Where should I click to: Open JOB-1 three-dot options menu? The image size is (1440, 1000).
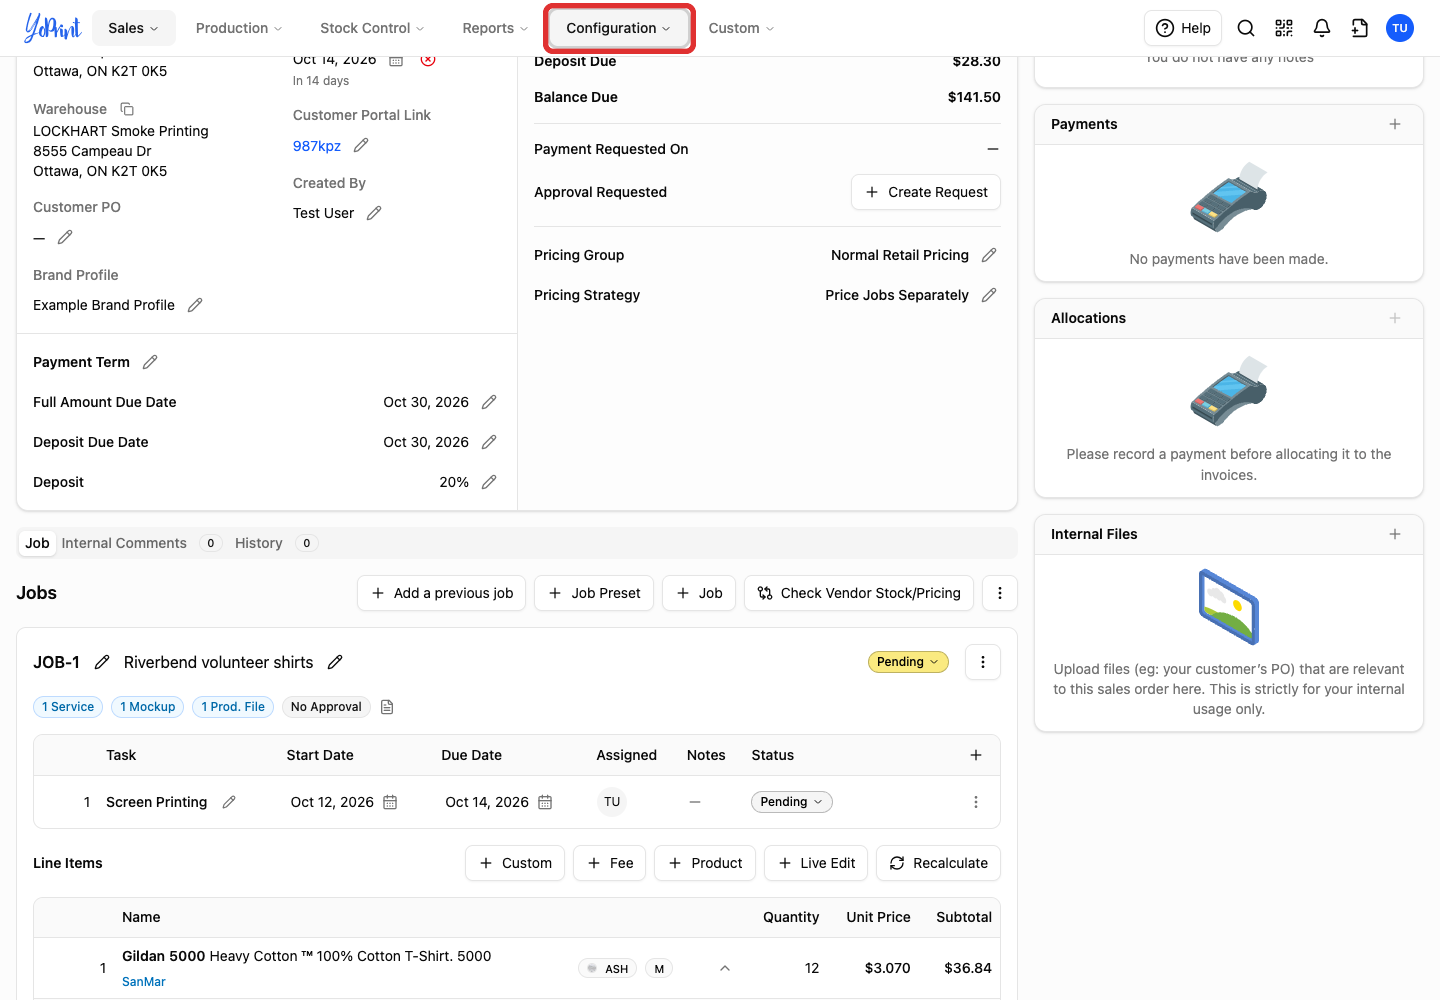[983, 662]
